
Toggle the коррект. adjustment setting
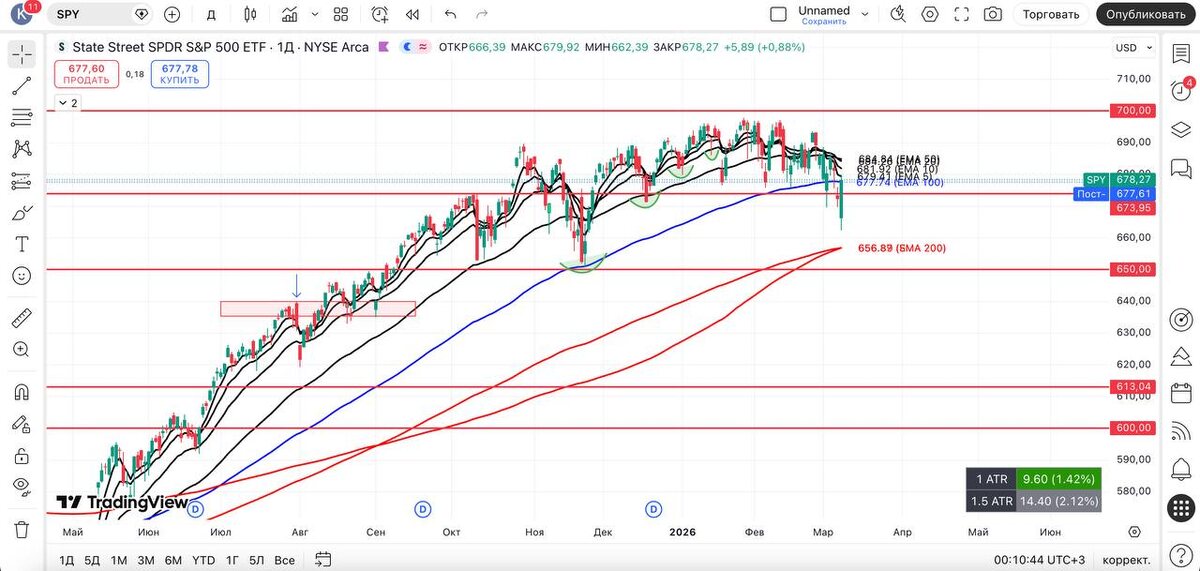coord(1125,560)
